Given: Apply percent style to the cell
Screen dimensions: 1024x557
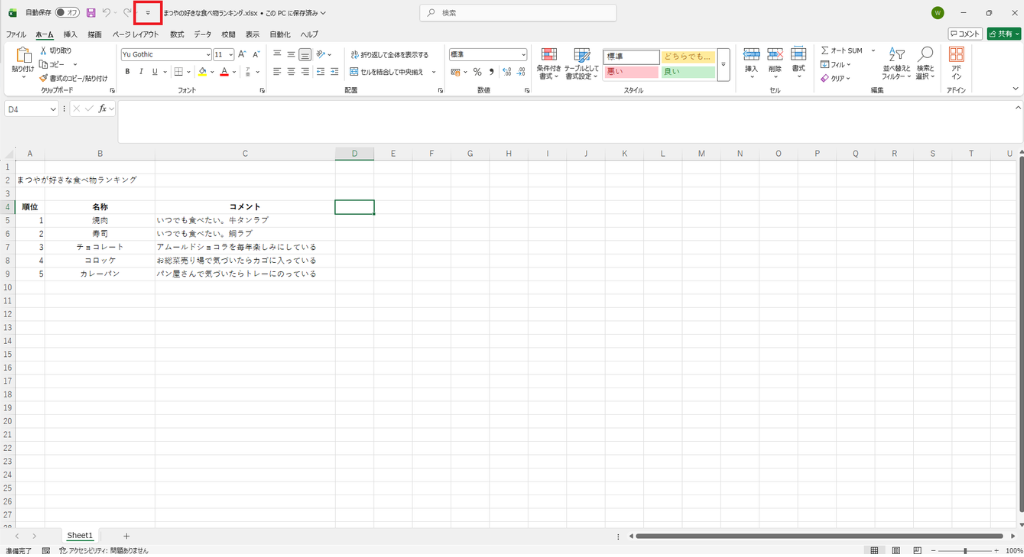Looking at the screenshot, I should (477, 72).
